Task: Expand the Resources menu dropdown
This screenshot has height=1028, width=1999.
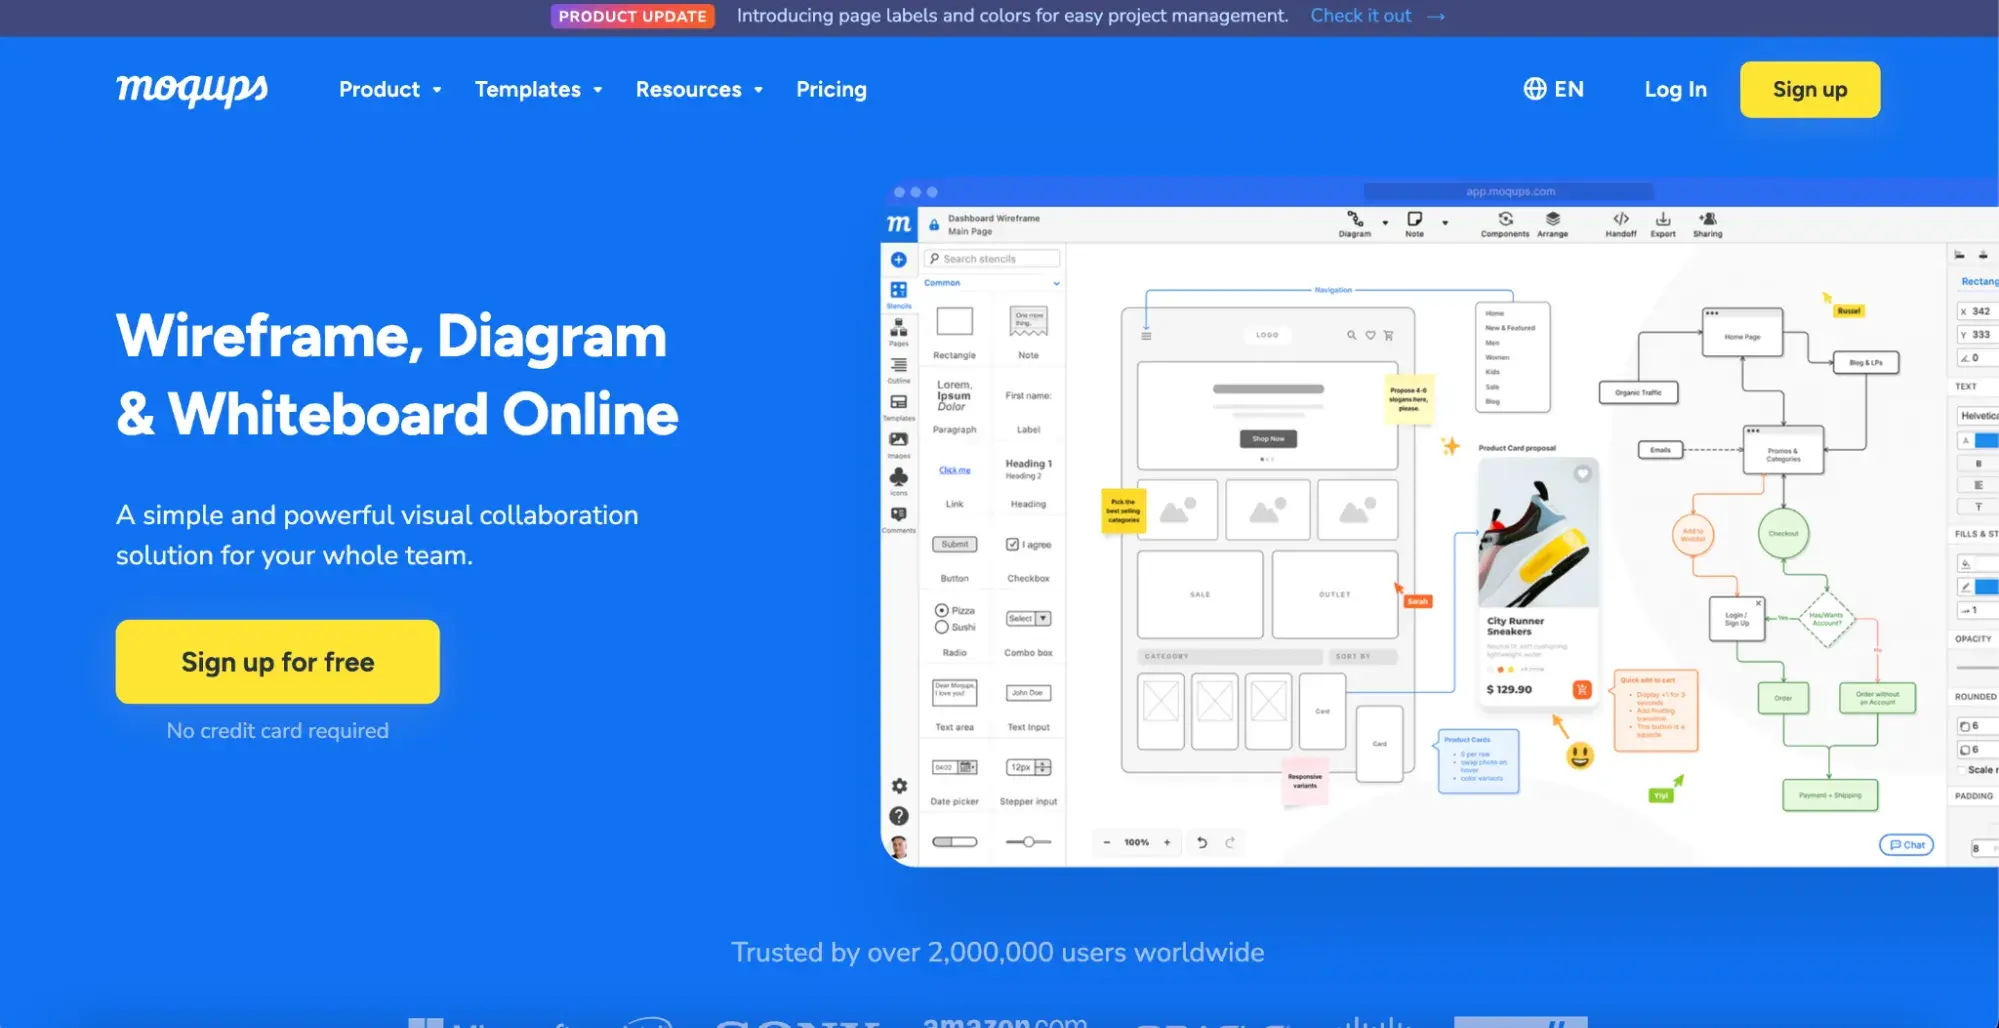Action: click(x=699, y=89)
